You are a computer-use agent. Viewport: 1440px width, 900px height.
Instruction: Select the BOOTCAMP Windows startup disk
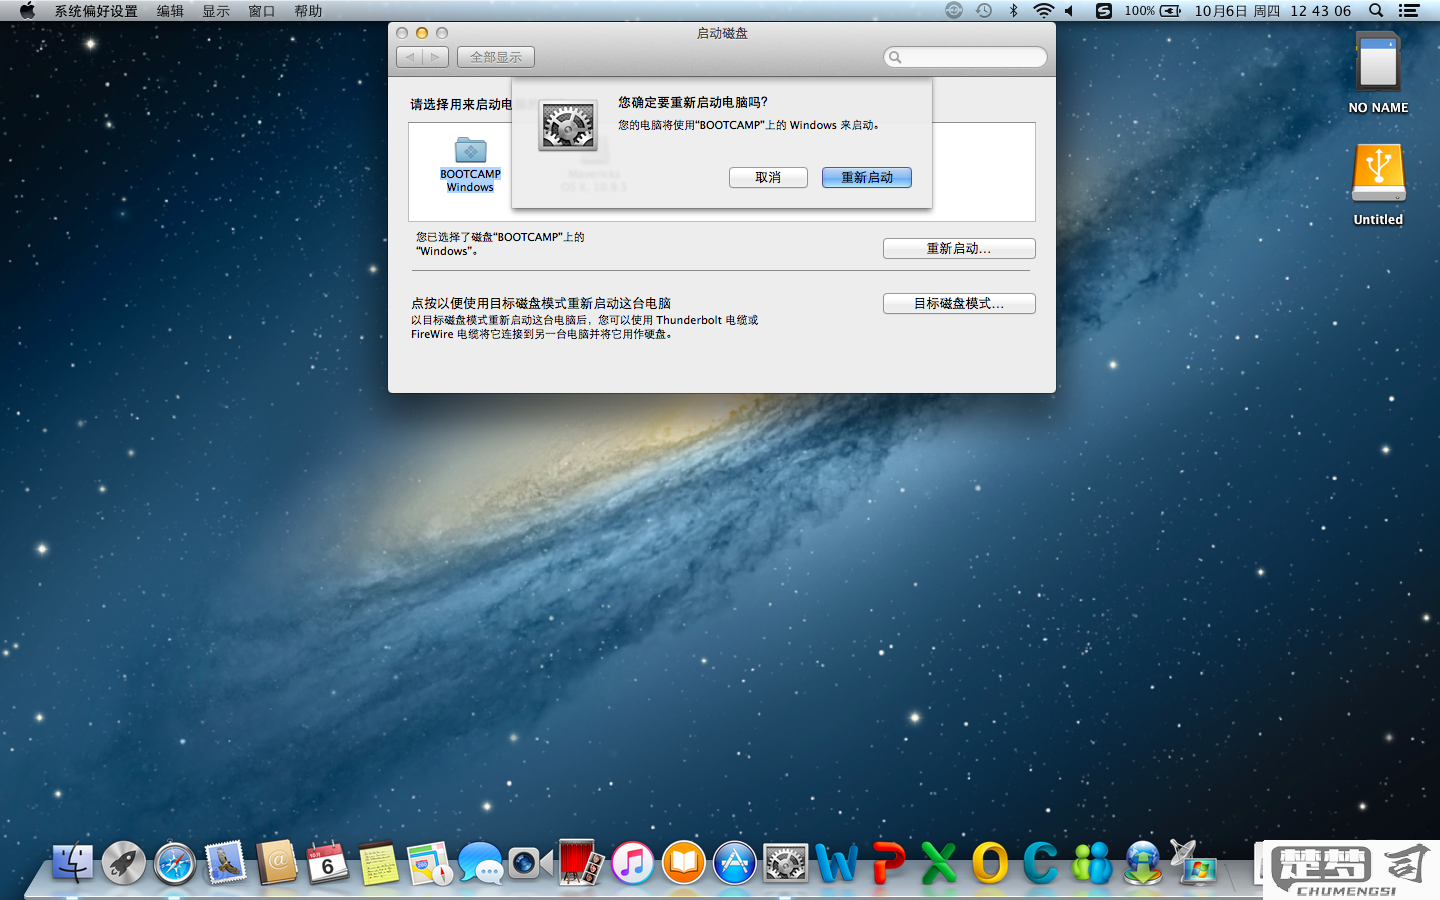(470, 164)
